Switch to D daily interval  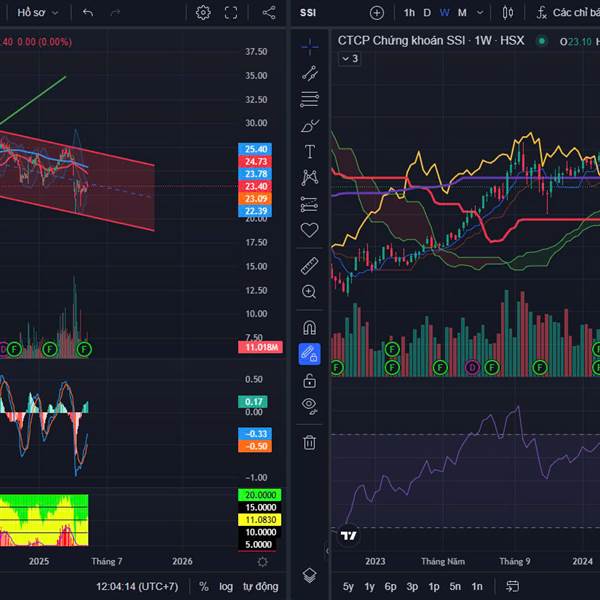(x=427, y=13)
